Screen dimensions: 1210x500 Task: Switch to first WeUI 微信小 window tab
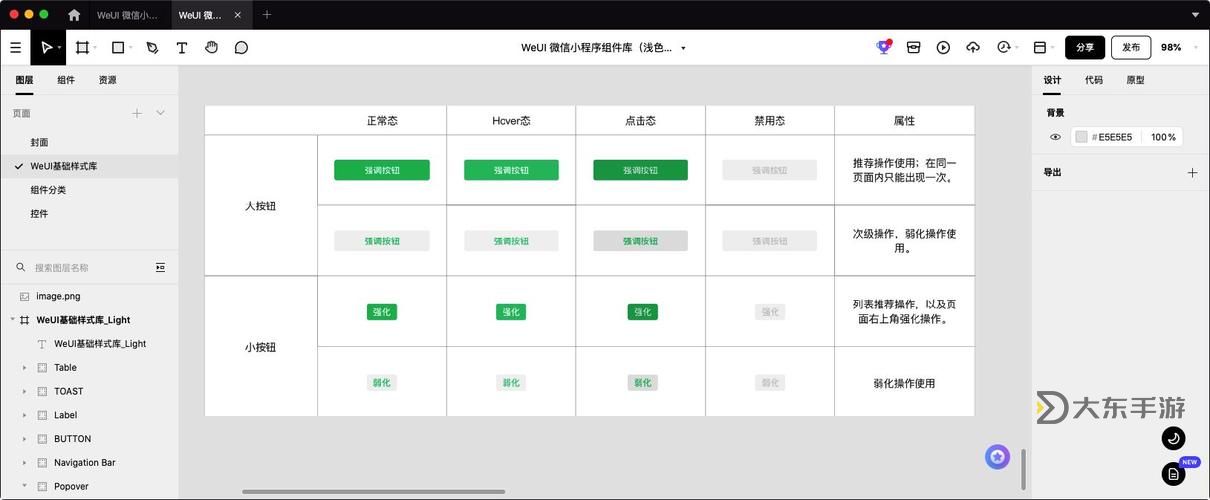coord(128,15)
